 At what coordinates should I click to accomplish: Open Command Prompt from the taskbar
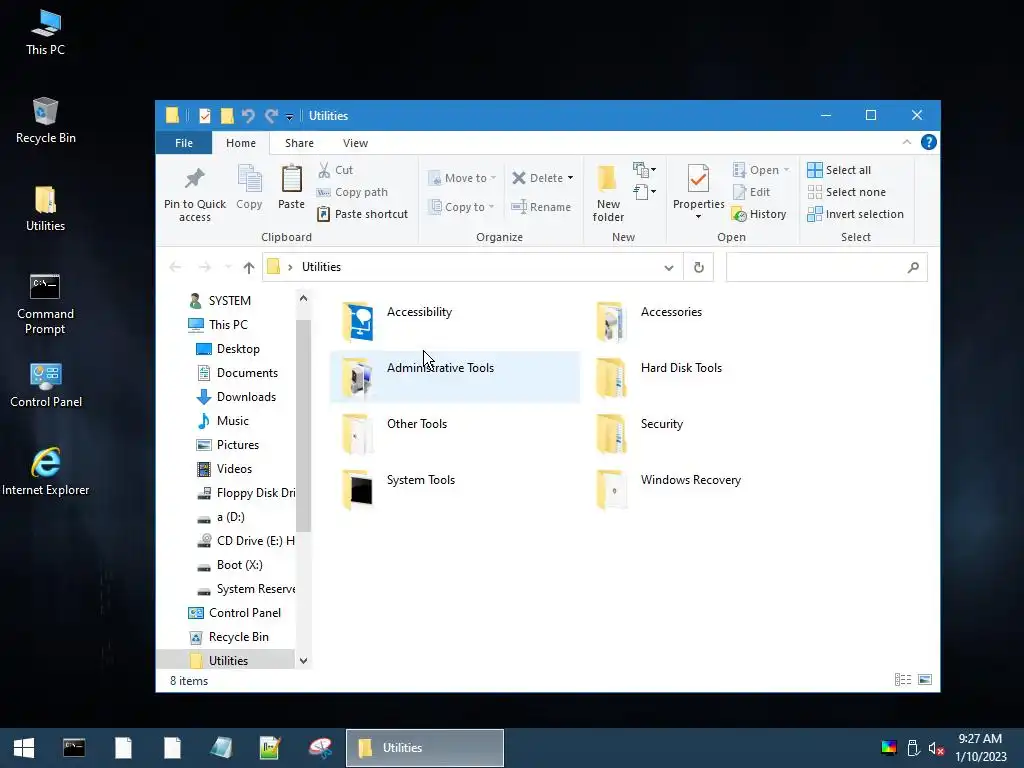pos(74,748)
